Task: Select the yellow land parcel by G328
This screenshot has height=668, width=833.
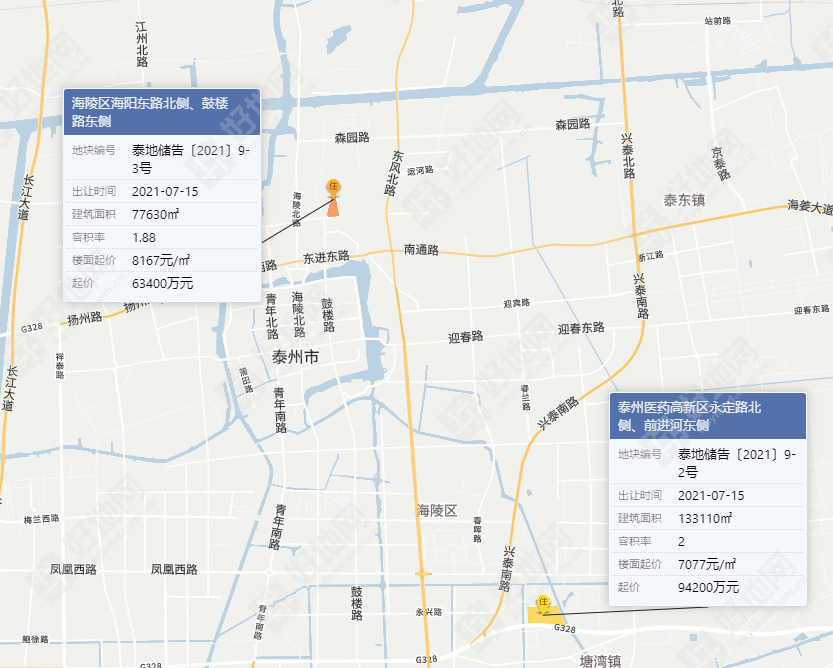Action: pos(544,615)
